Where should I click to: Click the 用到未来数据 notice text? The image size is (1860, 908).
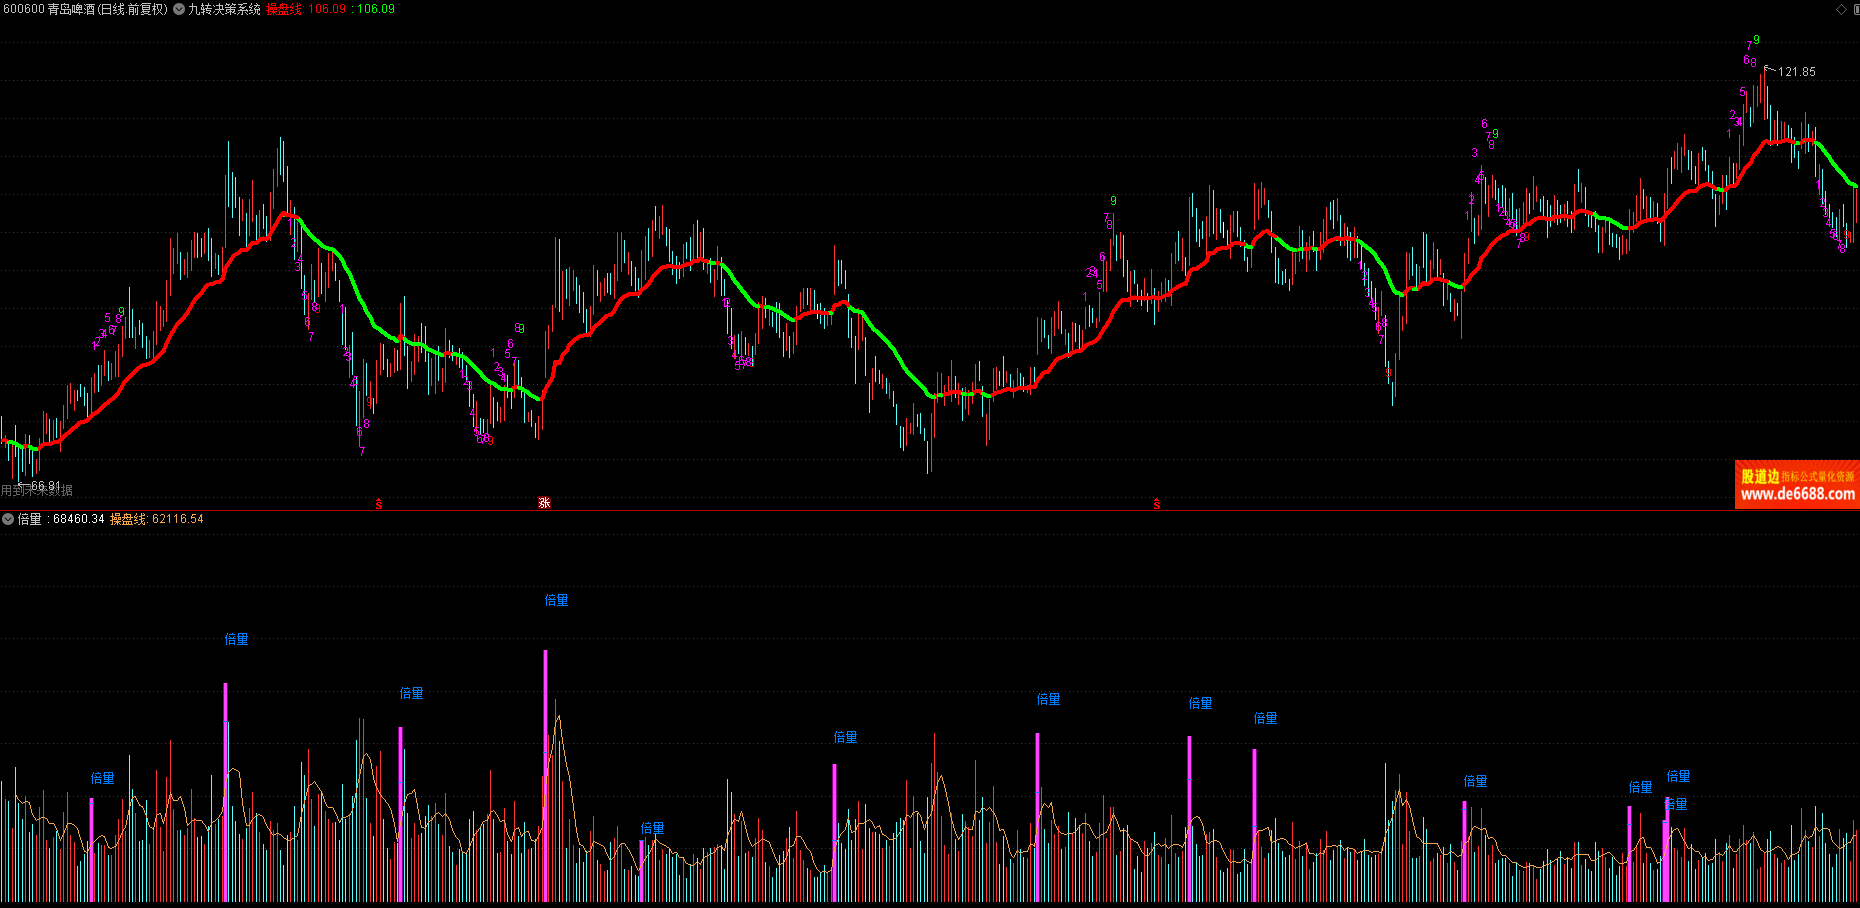[37, 491]
